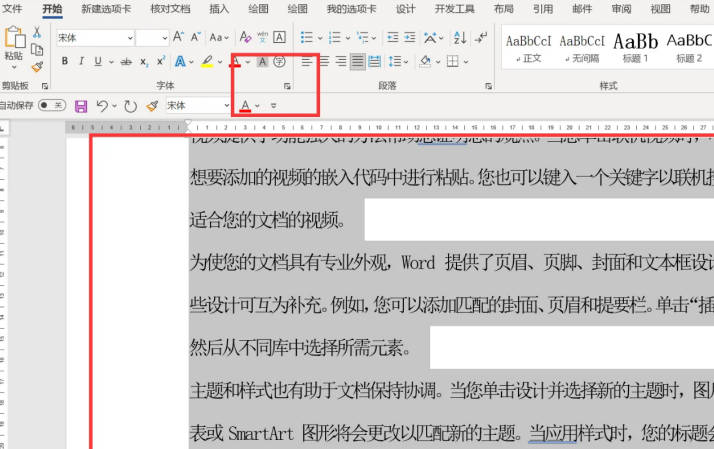Expand the paste options arrow under 粘贴
Viewport: 714px width, 449px height.
click(14, 67)
